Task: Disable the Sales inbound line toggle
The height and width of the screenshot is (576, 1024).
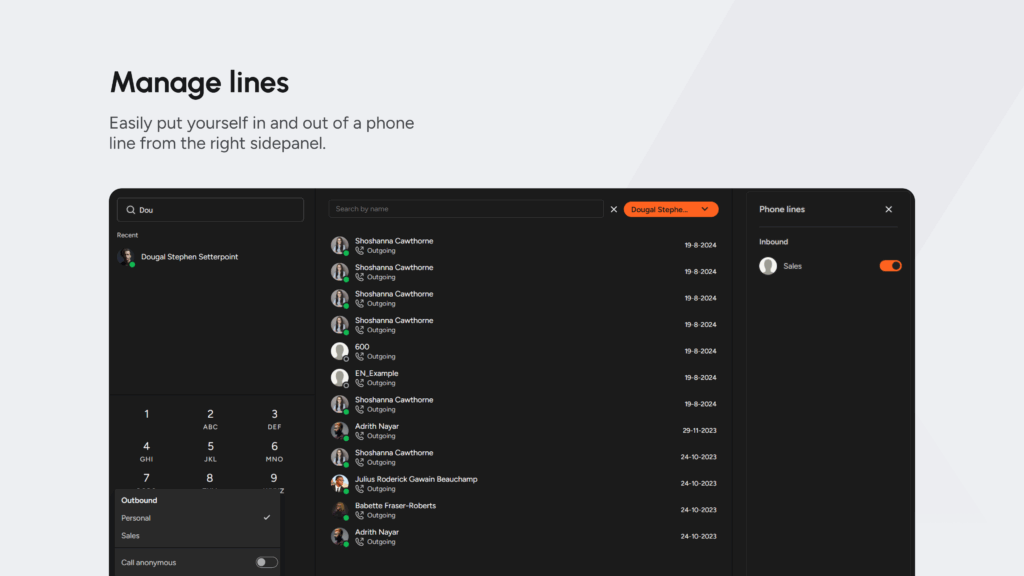Action: 890,266
